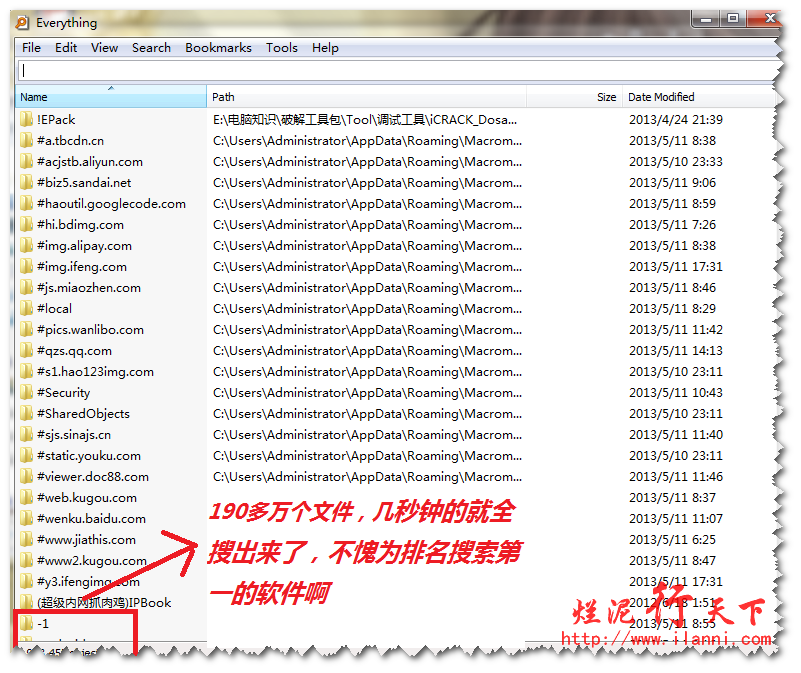
Task: Open the Search menu
Action: tap(151, 48)
